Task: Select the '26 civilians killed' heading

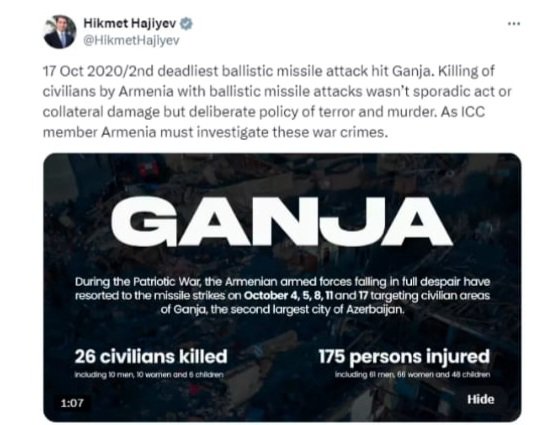Action: [151, 356]
